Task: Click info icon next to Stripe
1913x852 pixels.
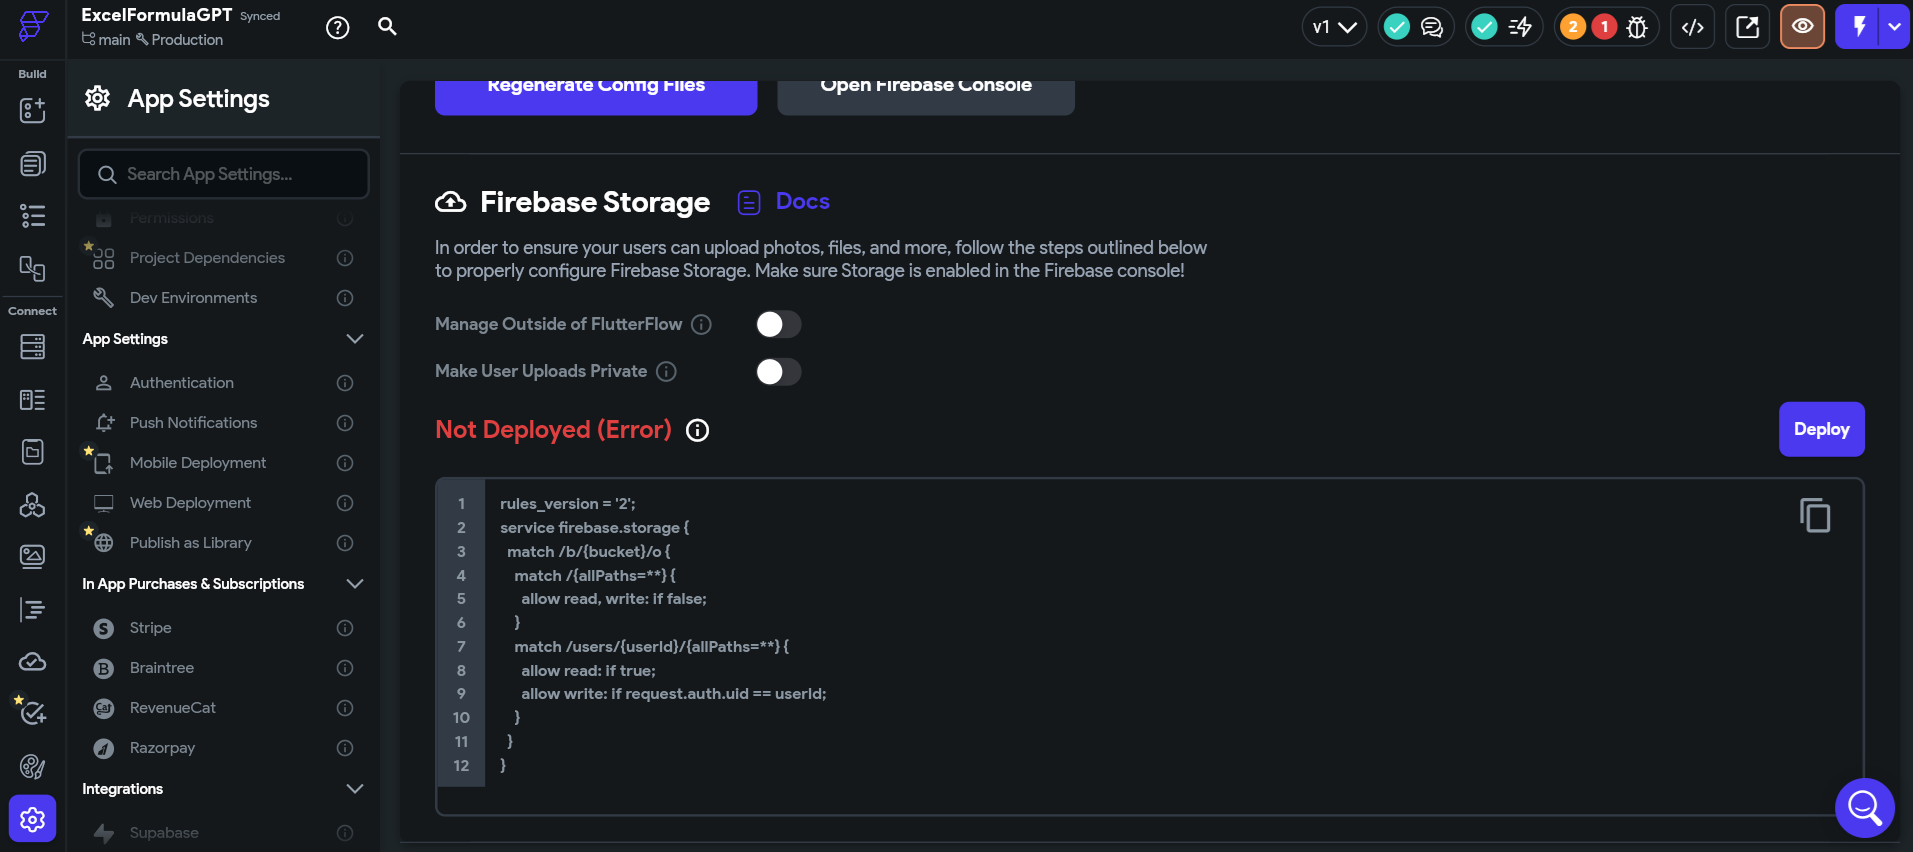Action: [345, 628]
